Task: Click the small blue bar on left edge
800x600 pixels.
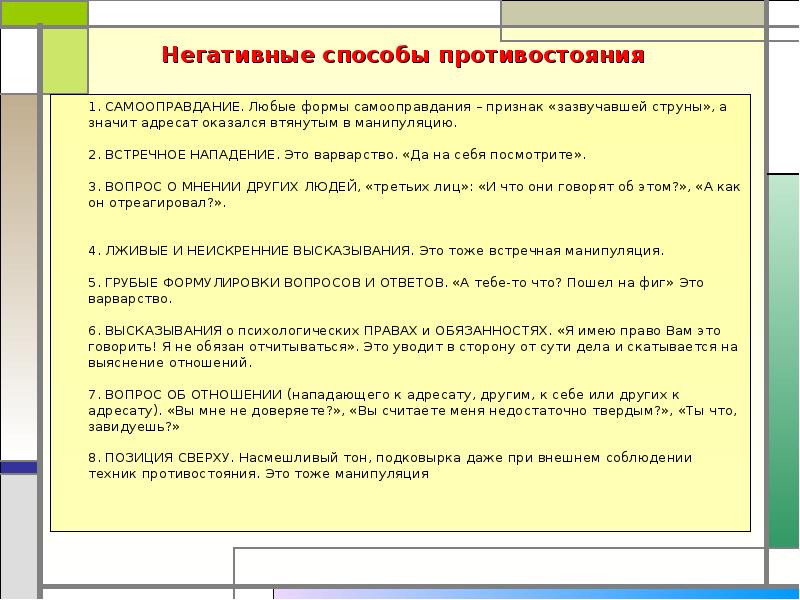Action: pyautogui.click(x=18, y=466)
